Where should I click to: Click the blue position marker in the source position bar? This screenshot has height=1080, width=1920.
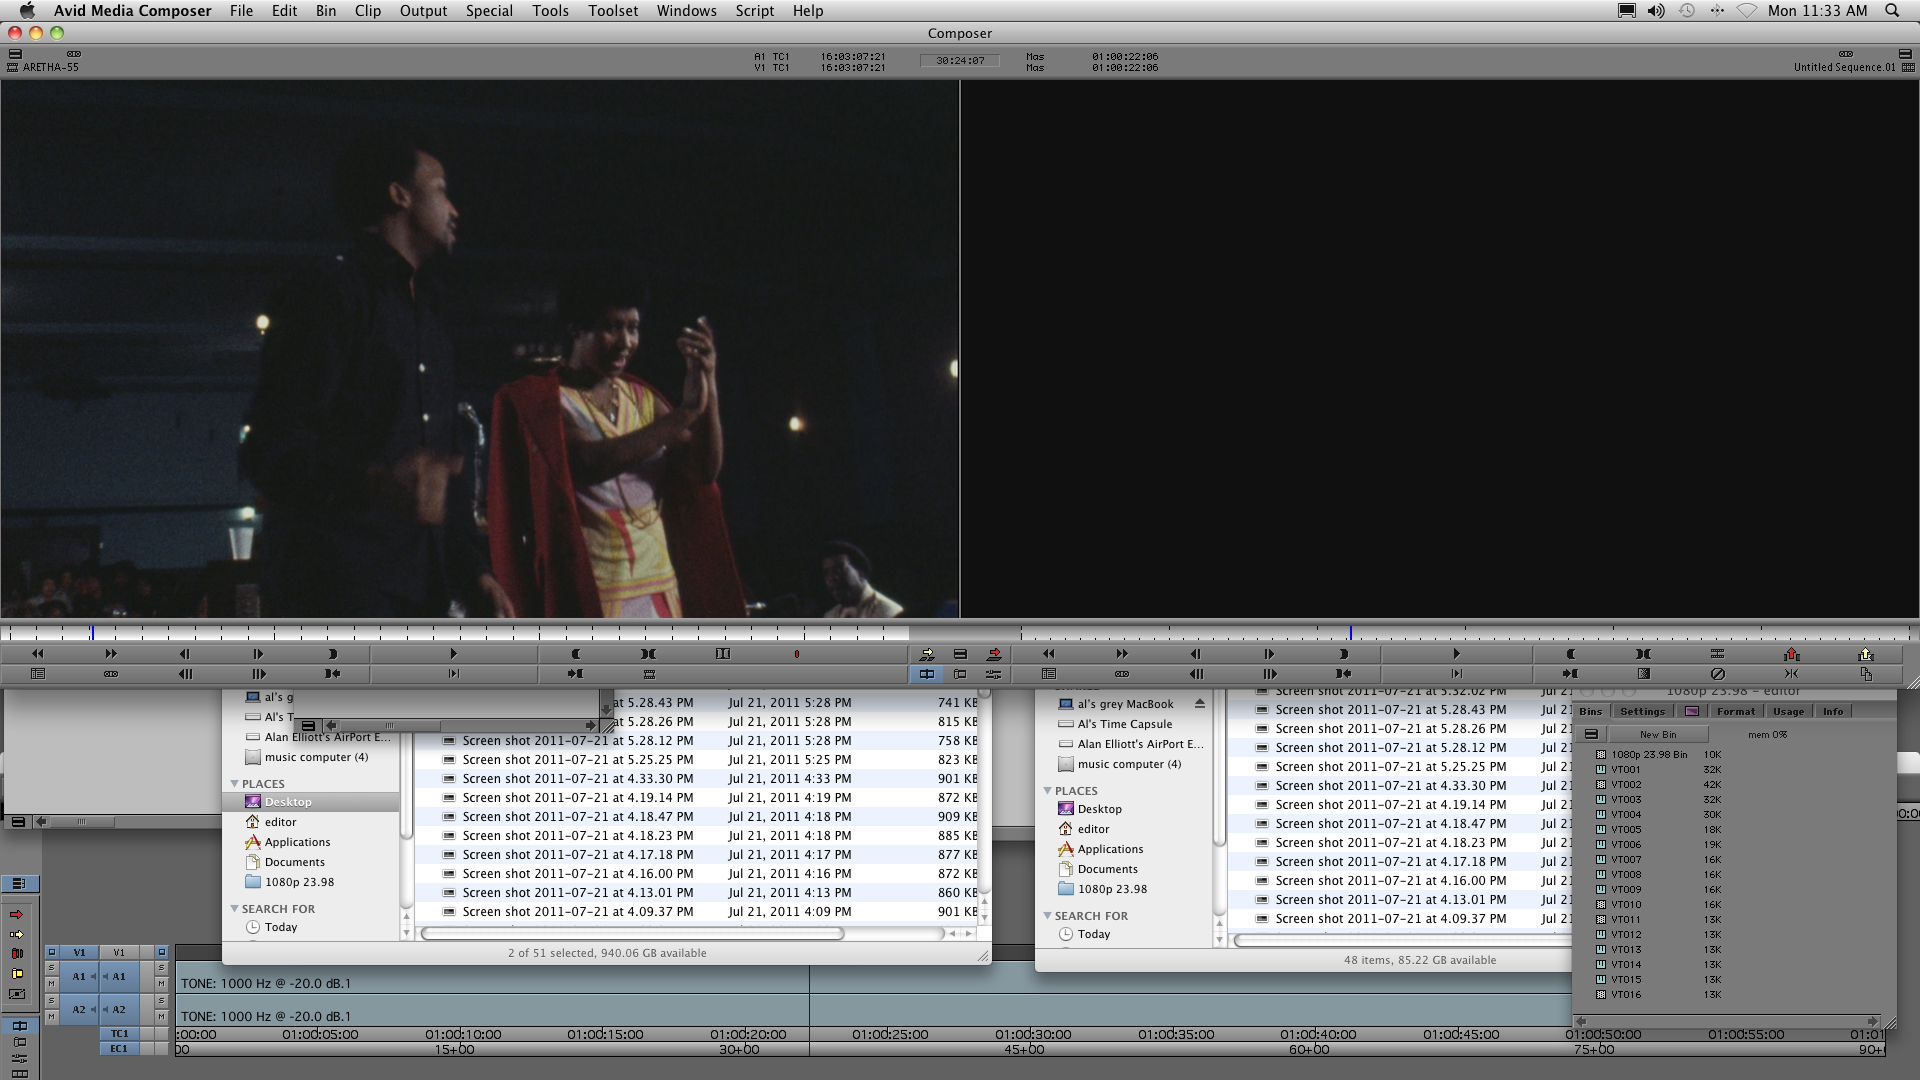(x=92, y=633)
